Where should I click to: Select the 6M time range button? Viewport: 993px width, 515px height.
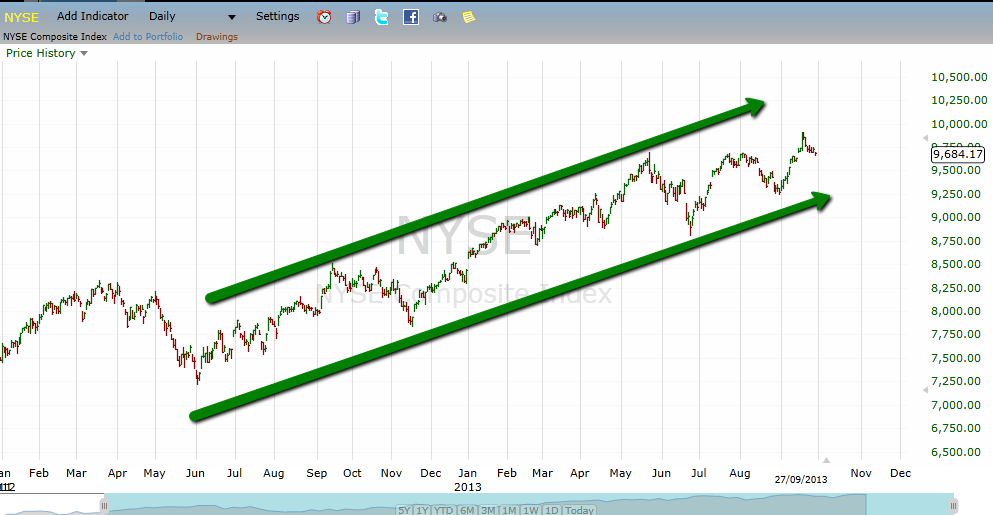(x=469, y=510)
